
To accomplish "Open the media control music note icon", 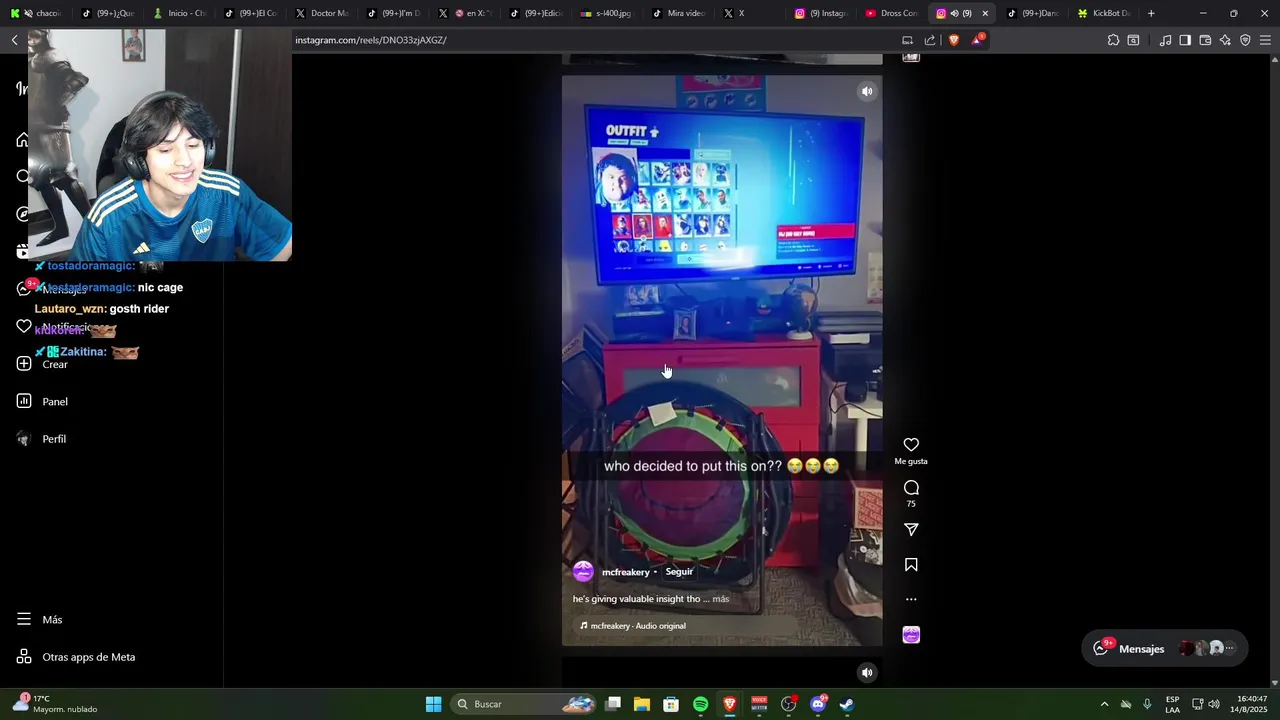I will click(1165, 40).
